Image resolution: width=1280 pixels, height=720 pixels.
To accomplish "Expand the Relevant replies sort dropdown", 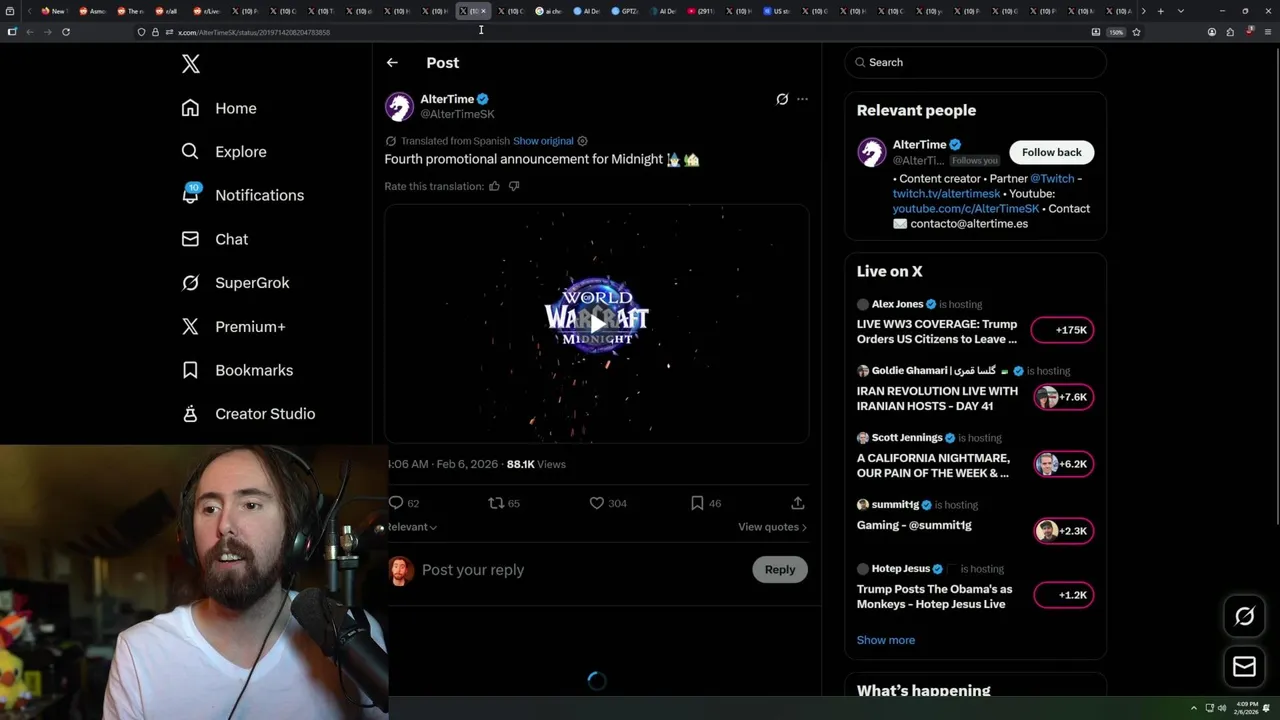I will click(x=412, y=527).
